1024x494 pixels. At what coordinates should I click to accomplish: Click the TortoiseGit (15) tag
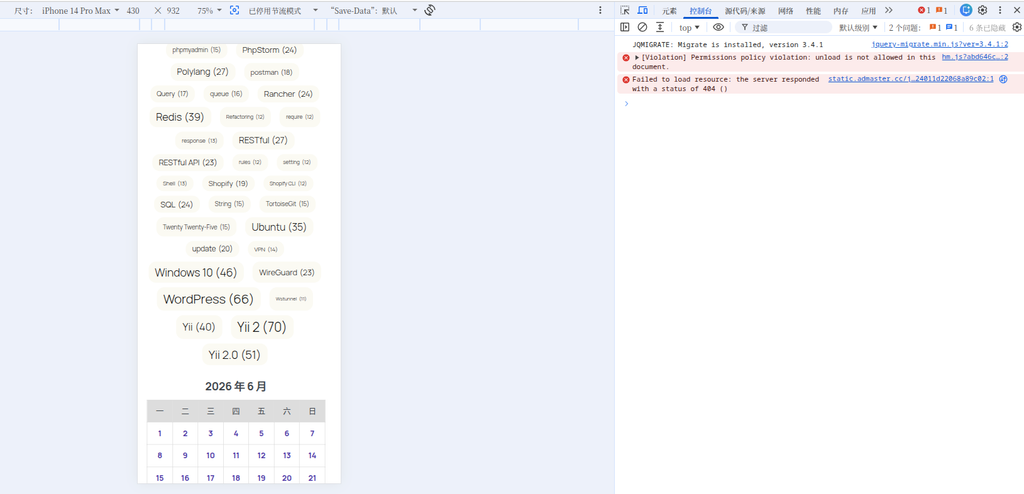point(287,204)
